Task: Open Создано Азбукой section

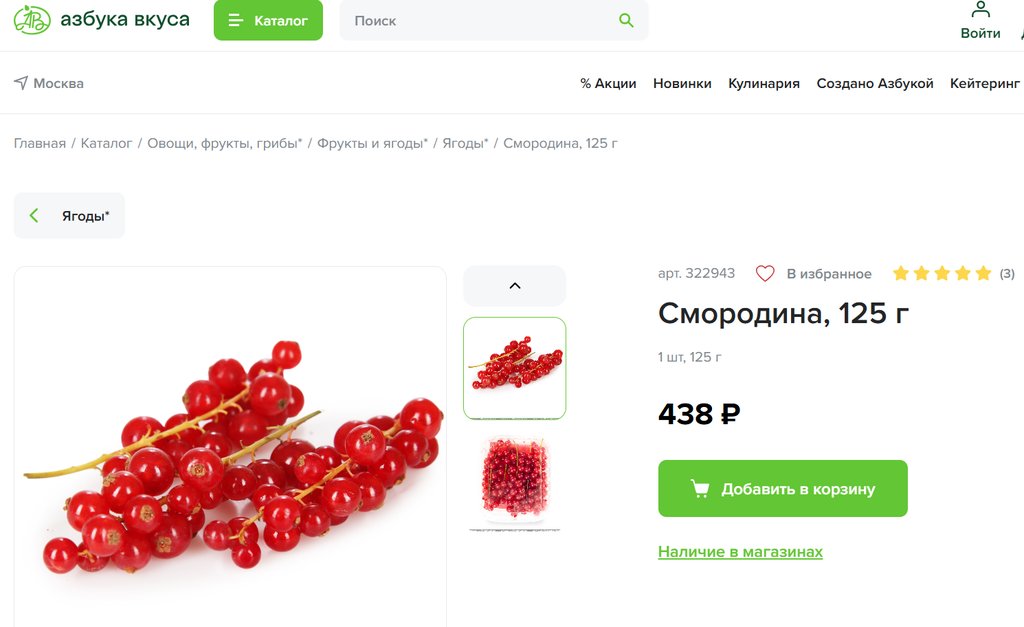Action: coord(874,84)
